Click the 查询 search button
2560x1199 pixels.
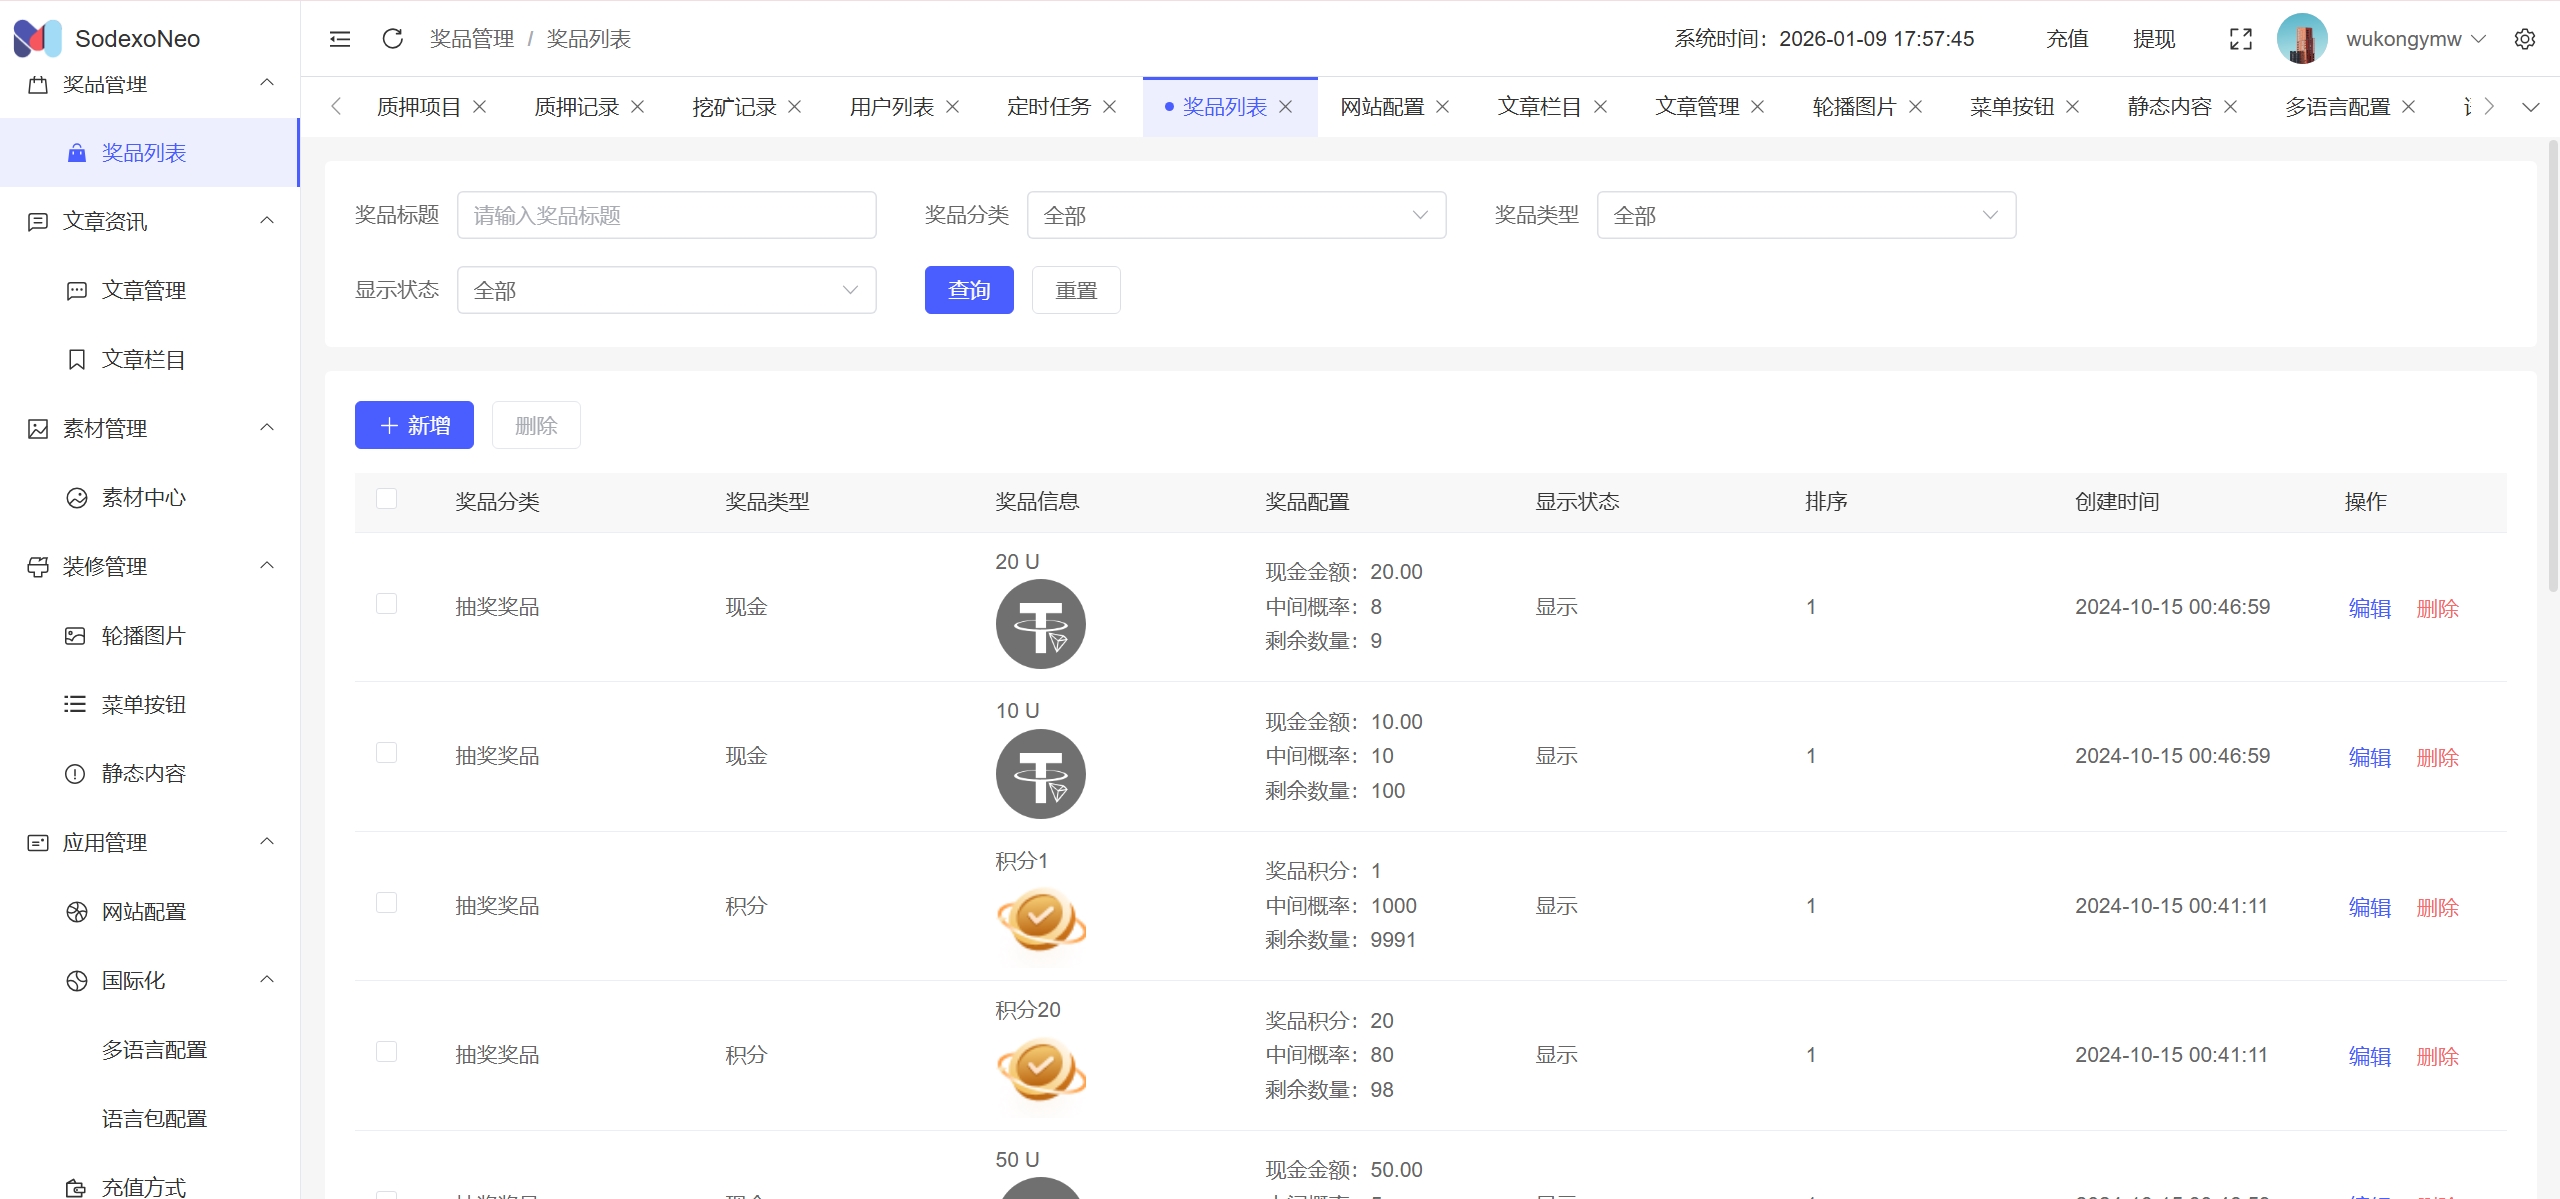[x=968, y=290]
